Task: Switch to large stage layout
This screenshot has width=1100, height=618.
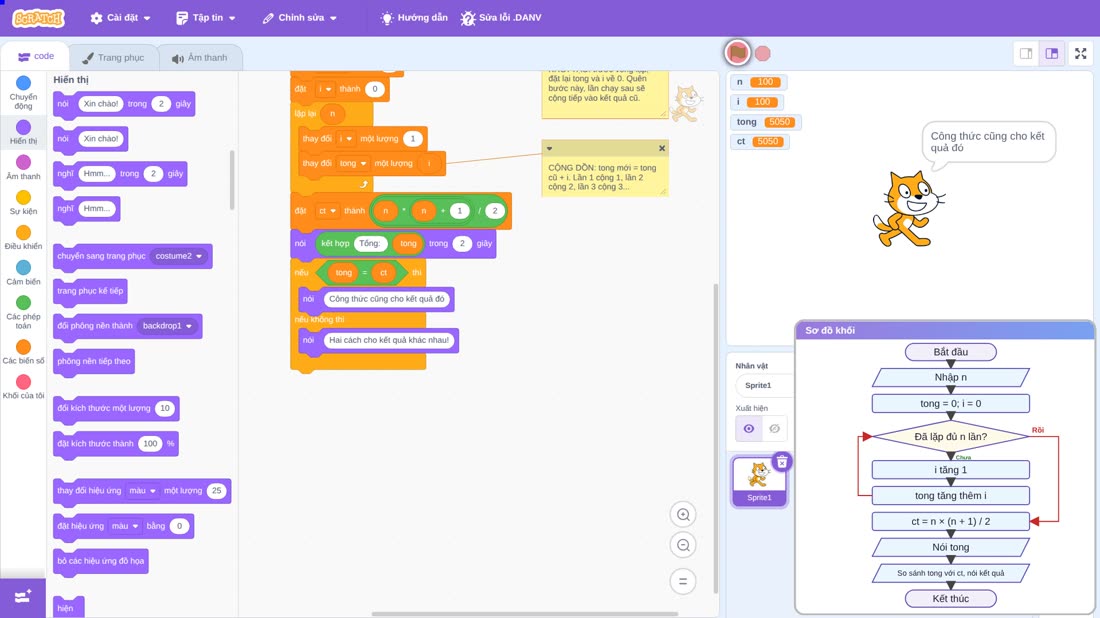Action: (1052, 53)
